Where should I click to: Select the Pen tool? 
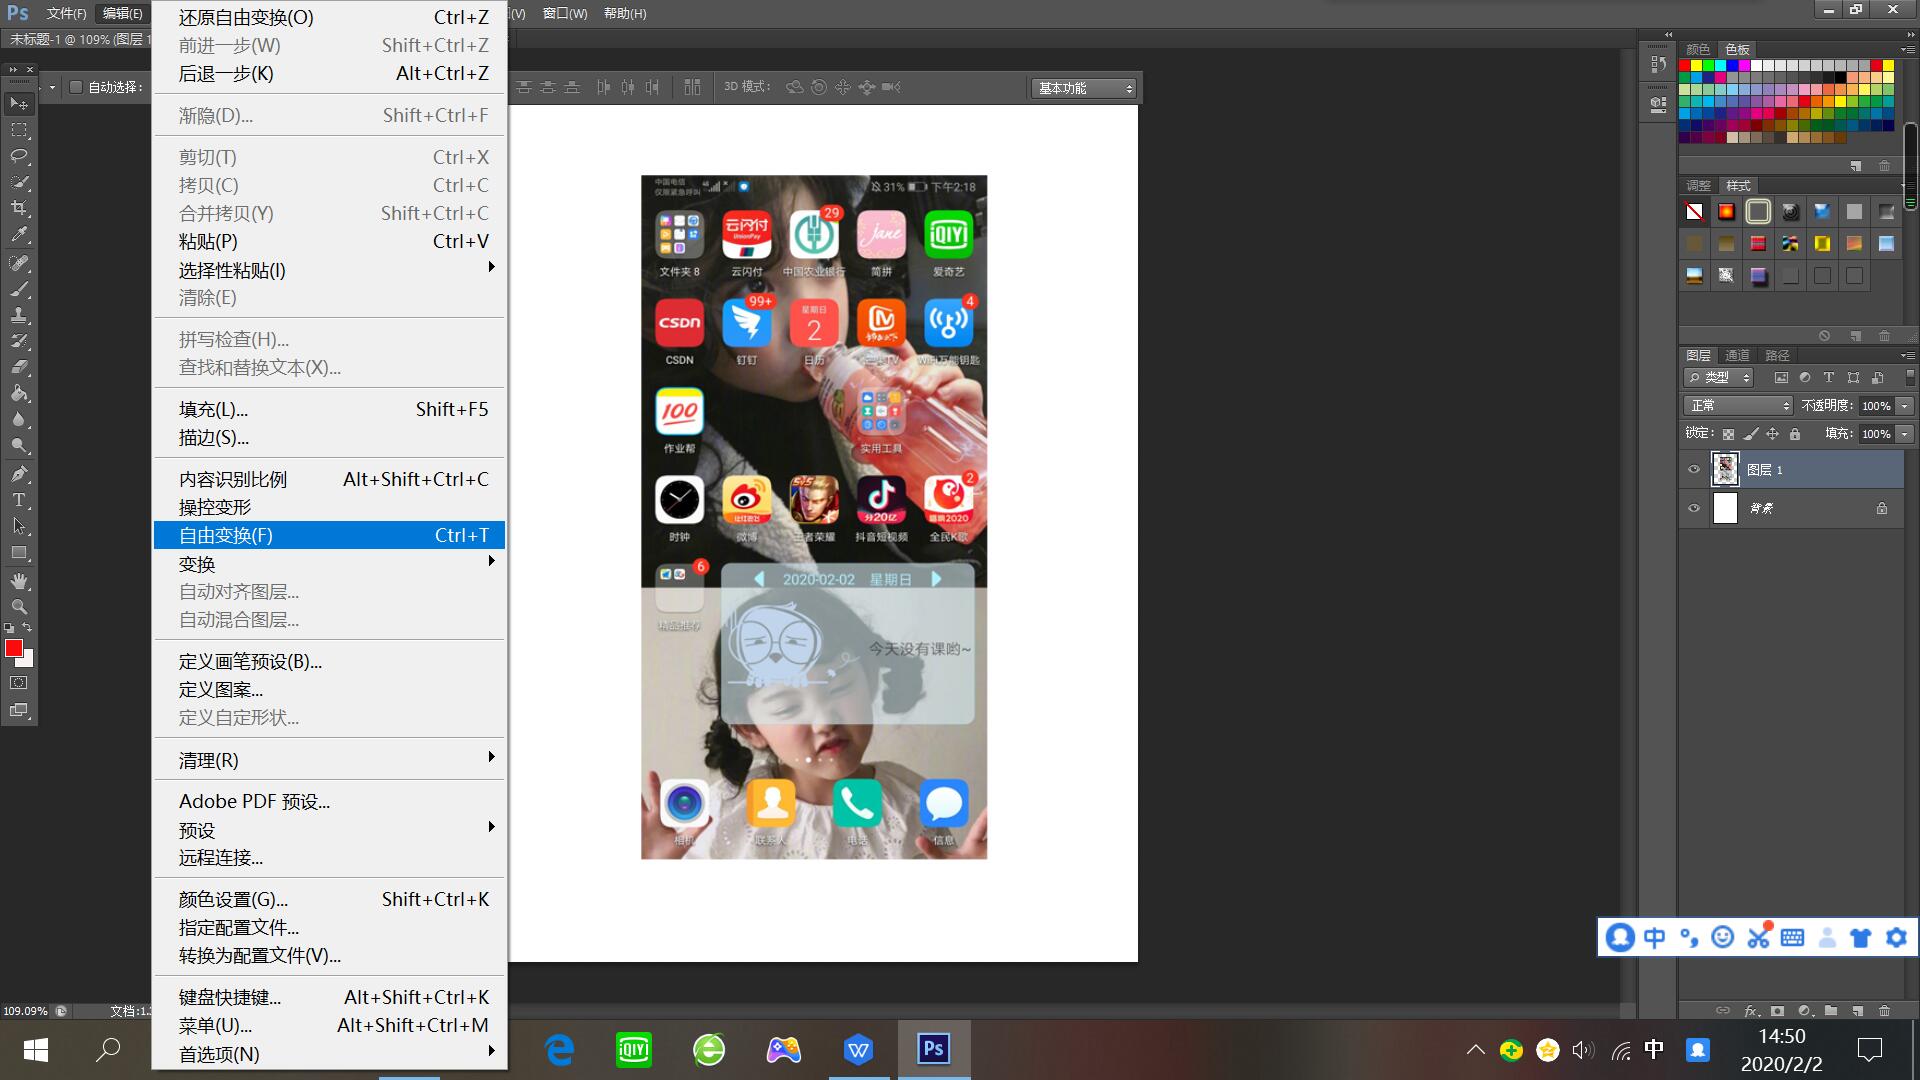pos(19,473)
